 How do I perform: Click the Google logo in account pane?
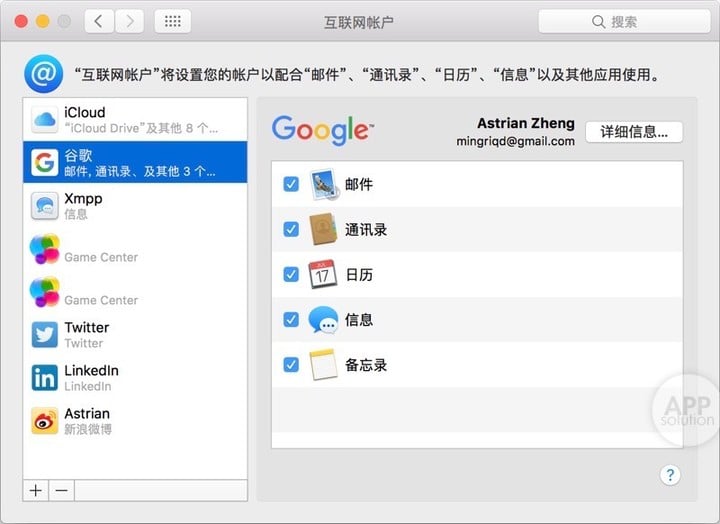[x=323, y=130]
